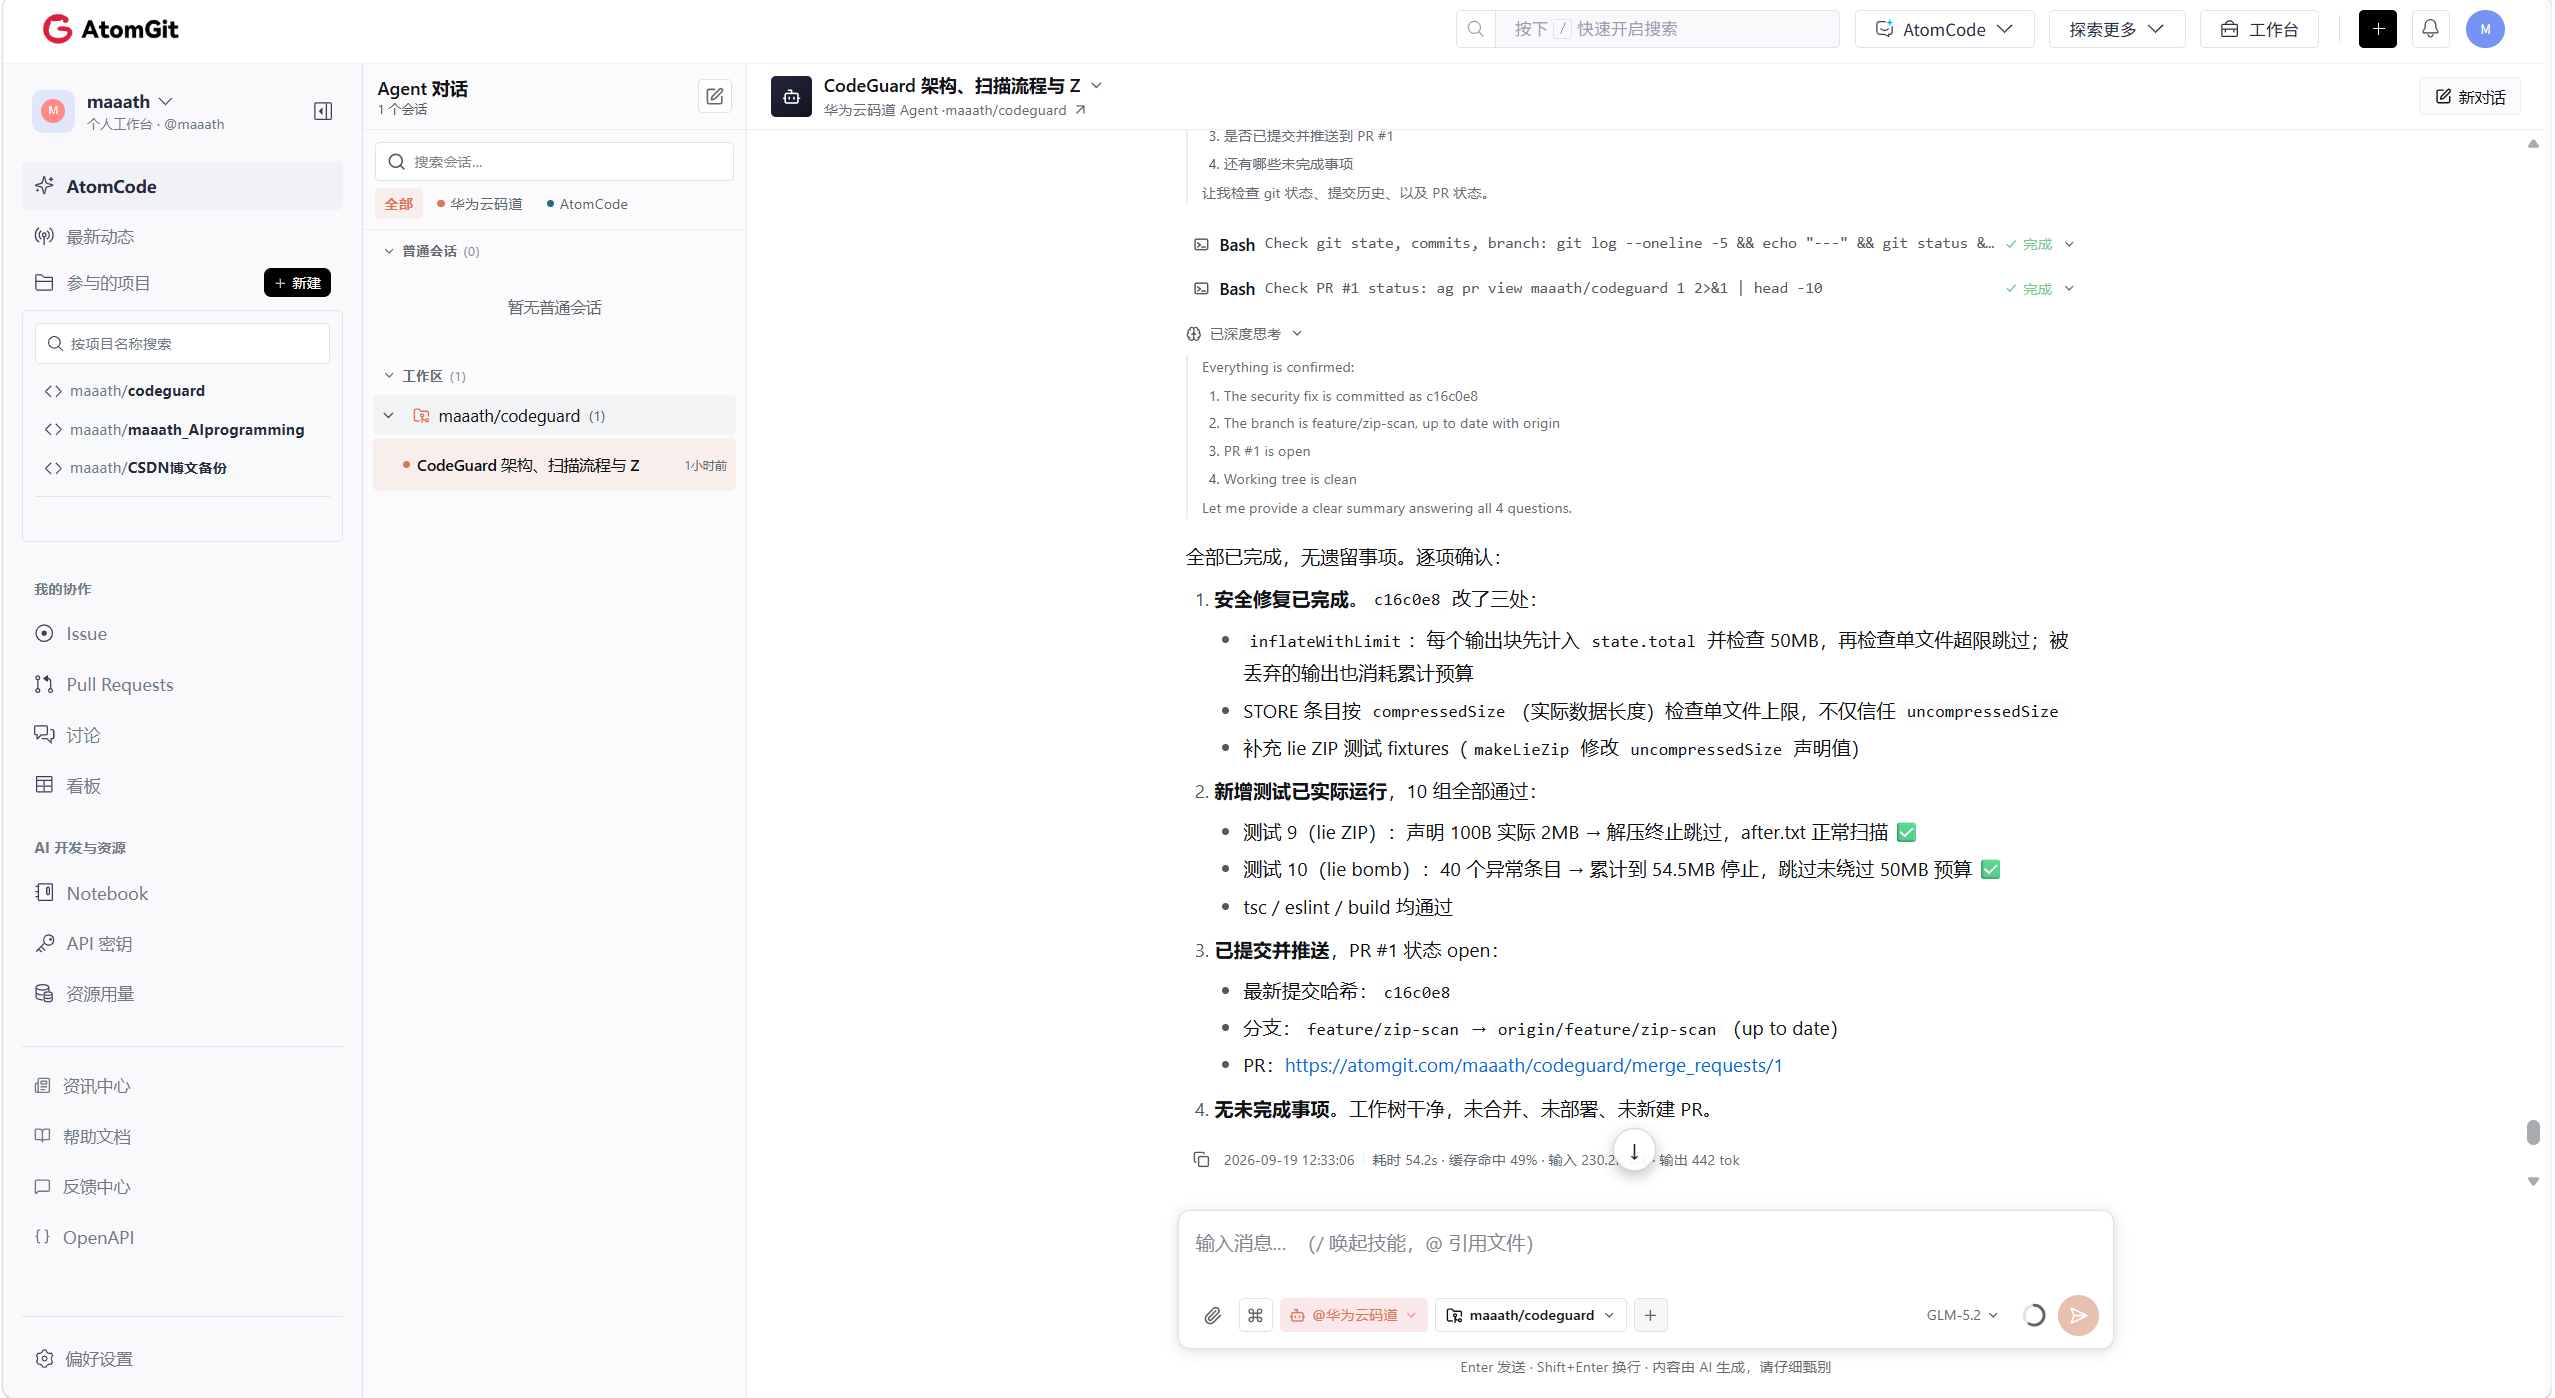Viewport: 2555px width, 1398px height.
Task: Expand the maaath workspace switcher
Action: pos(130,101)
